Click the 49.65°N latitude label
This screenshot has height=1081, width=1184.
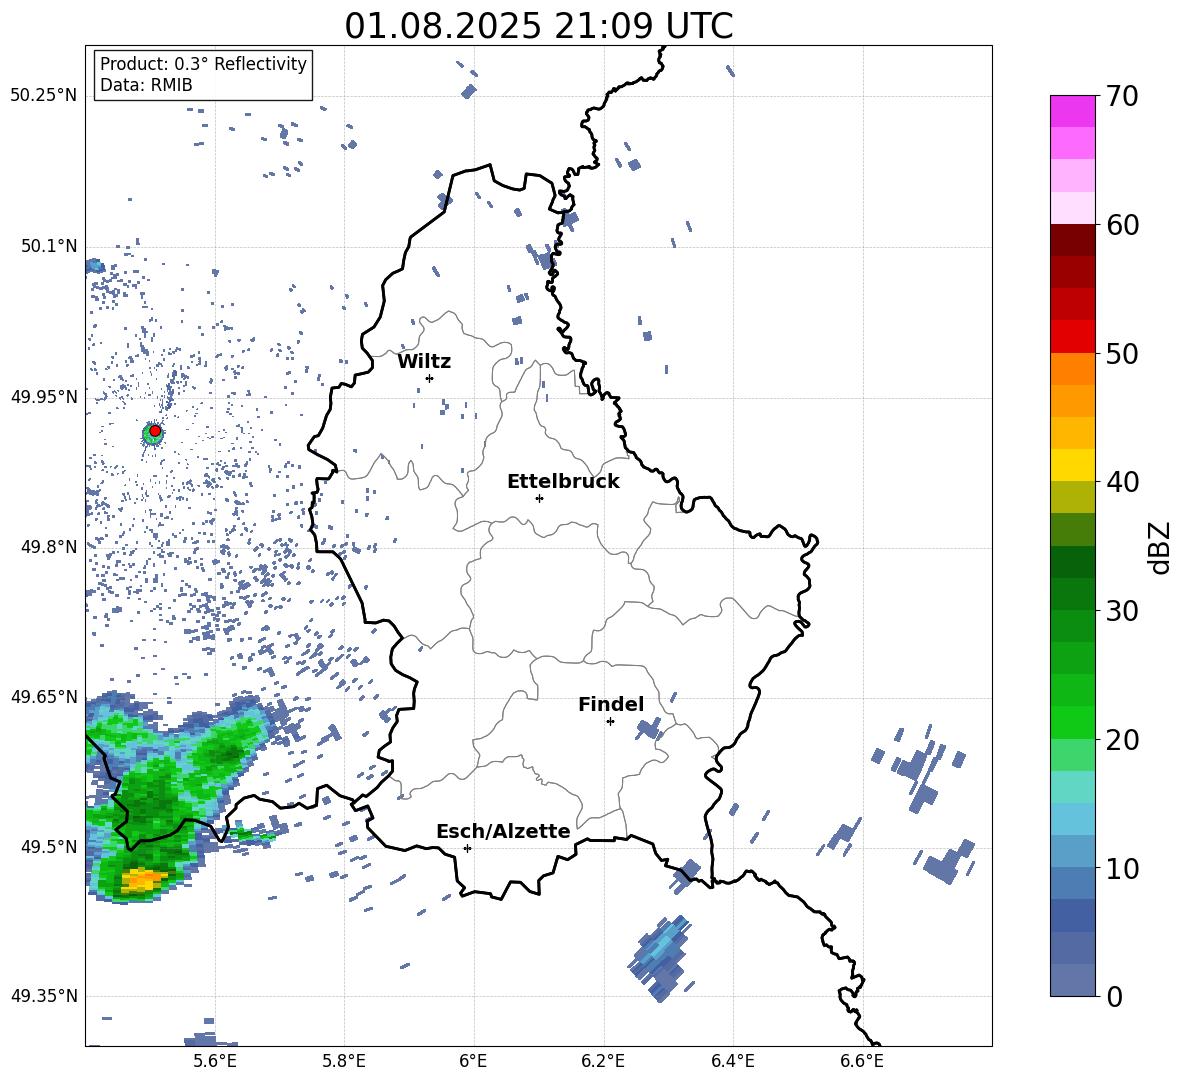[x=44, y=696]
